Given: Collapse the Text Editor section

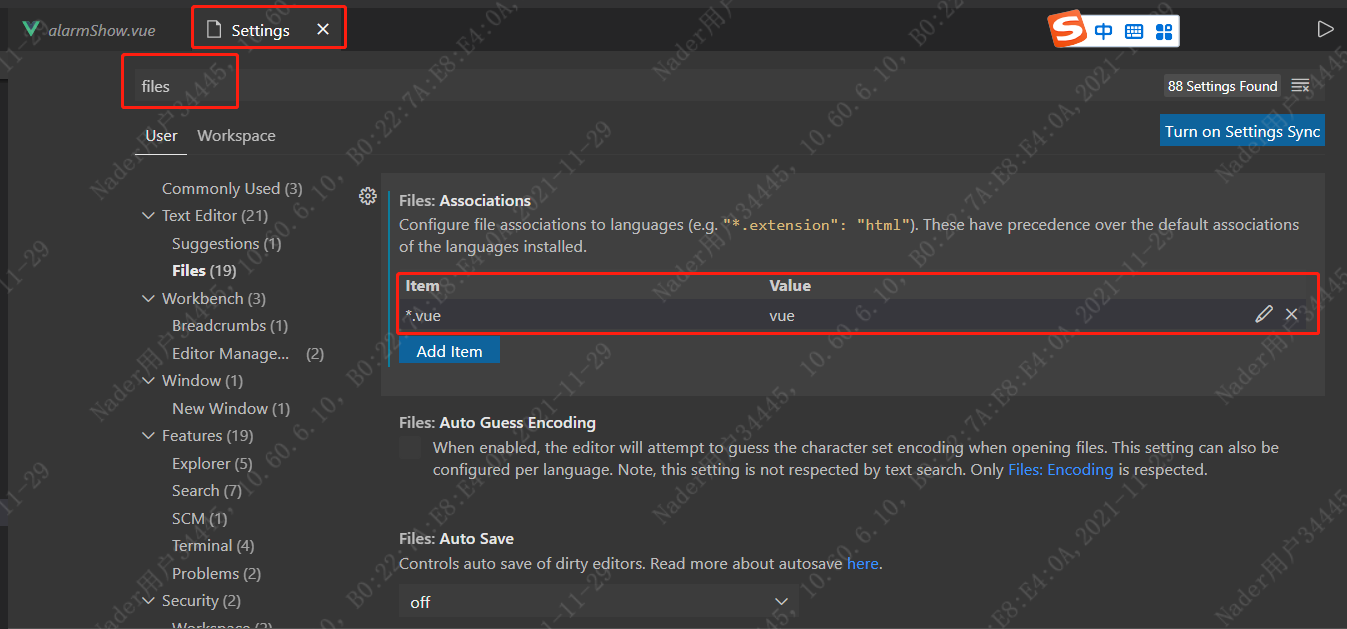Looking at the screenshot, I should [x=148, y=215].
